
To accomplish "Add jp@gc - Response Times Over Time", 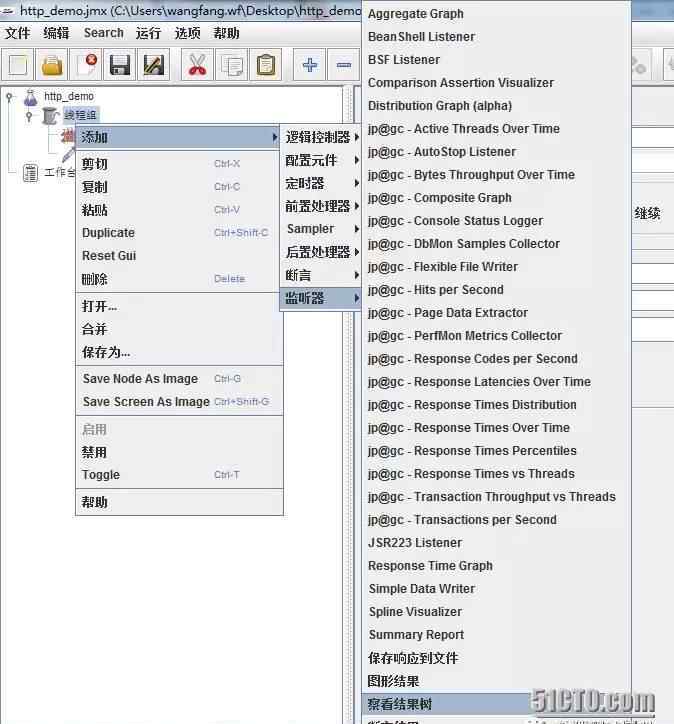I will tap(496, 428).
